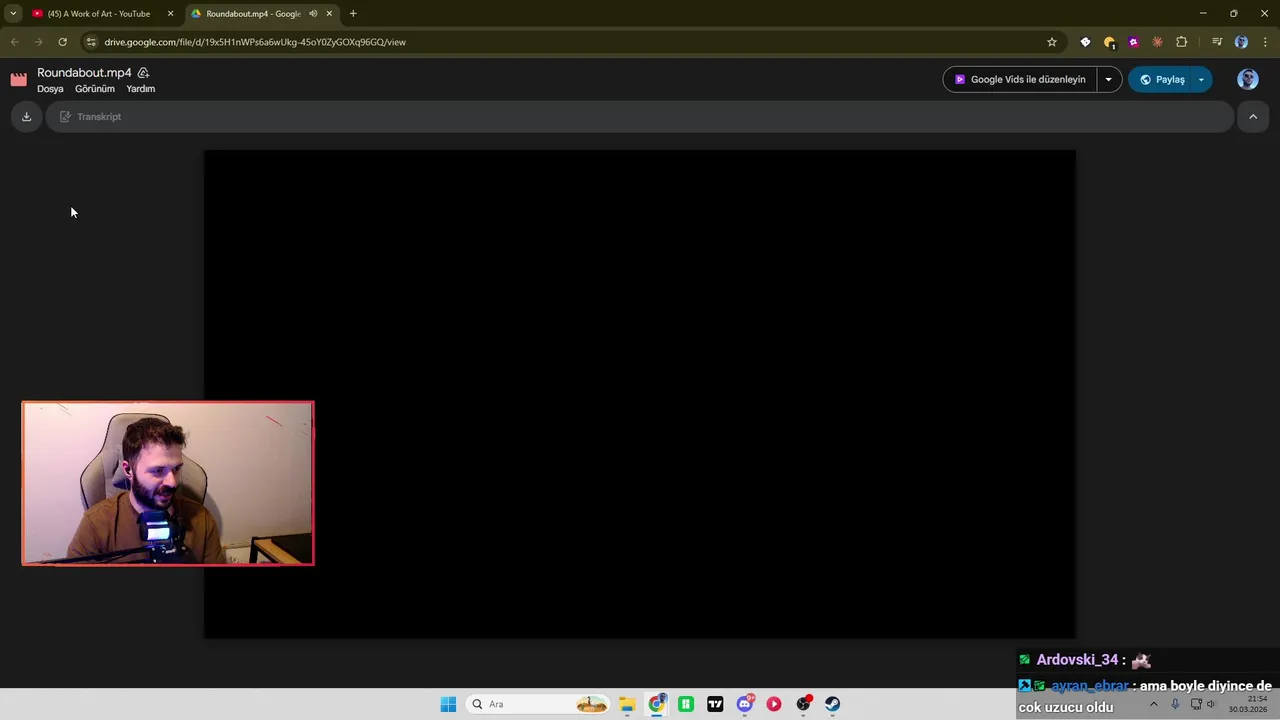
Task: Click the microphone tray icon
Action: pyautogui.click(x=1175, y=704)
